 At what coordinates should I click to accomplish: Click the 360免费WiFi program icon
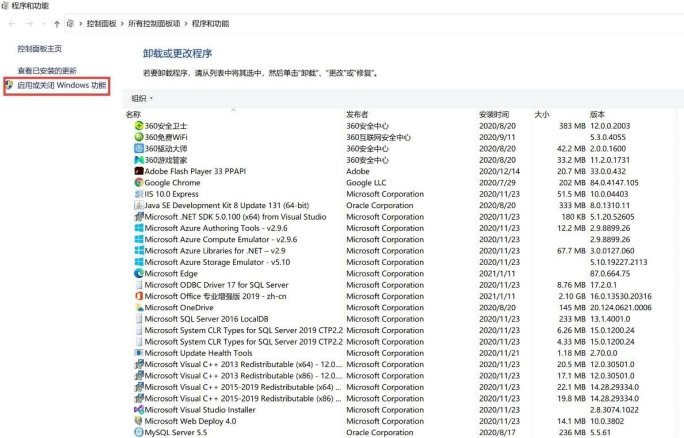coord(139,137)
